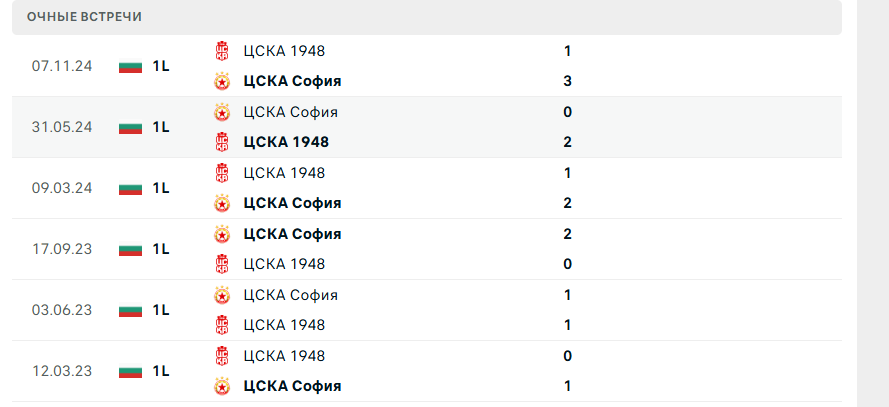Click ЦСКА София crest in 12.03.23 match

pos(222,386)
